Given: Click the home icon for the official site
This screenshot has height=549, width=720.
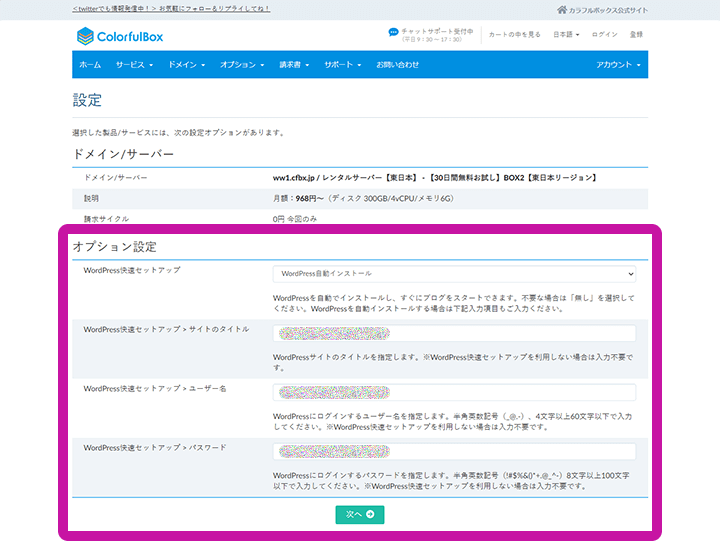Looking at the screenshot, I should 562,9.
